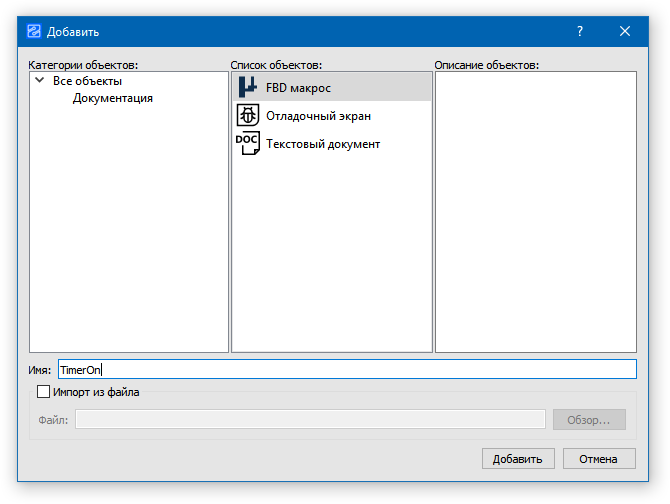Click inside the Описание объектов panel

point(535,210)
